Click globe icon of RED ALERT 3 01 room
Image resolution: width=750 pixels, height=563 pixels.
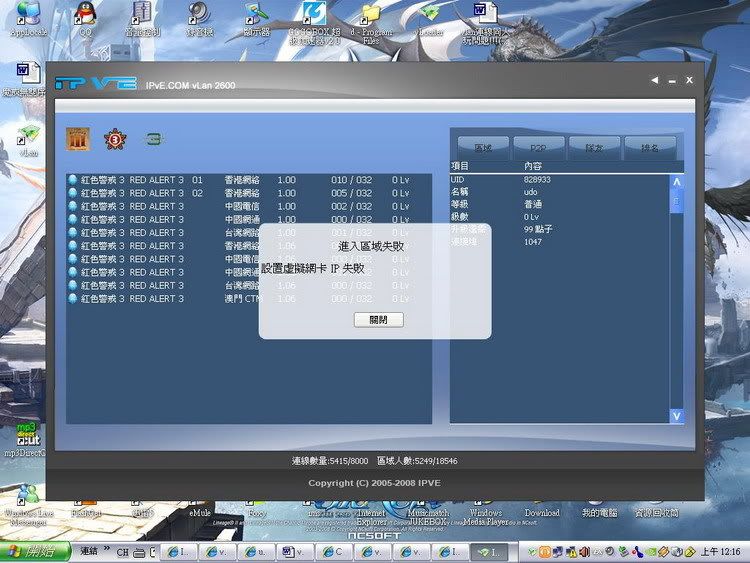pyautogui.click(x=73, y=180)
